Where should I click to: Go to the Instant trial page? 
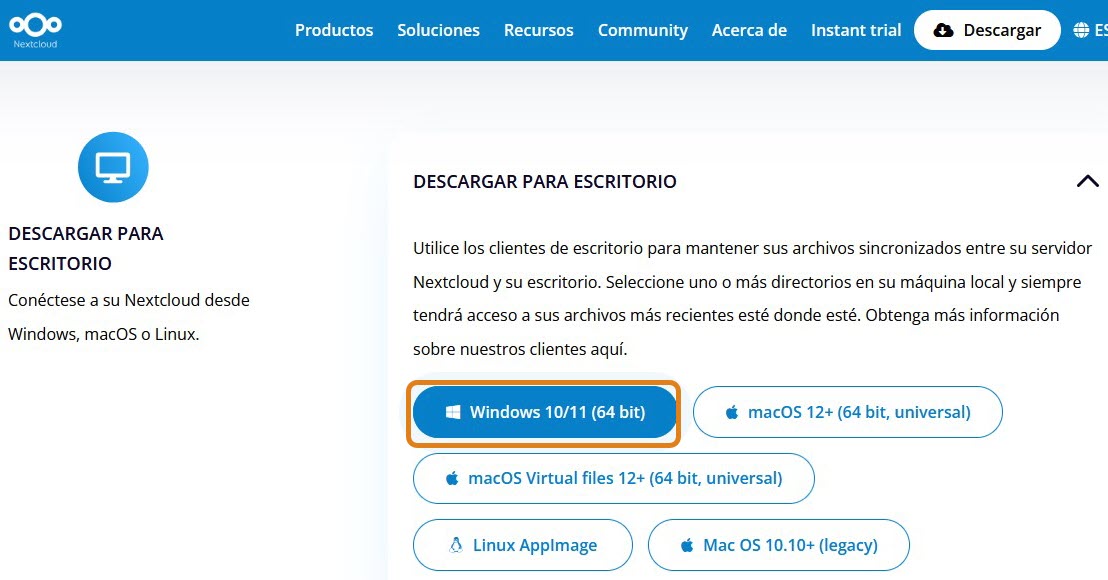pos(856,30)
